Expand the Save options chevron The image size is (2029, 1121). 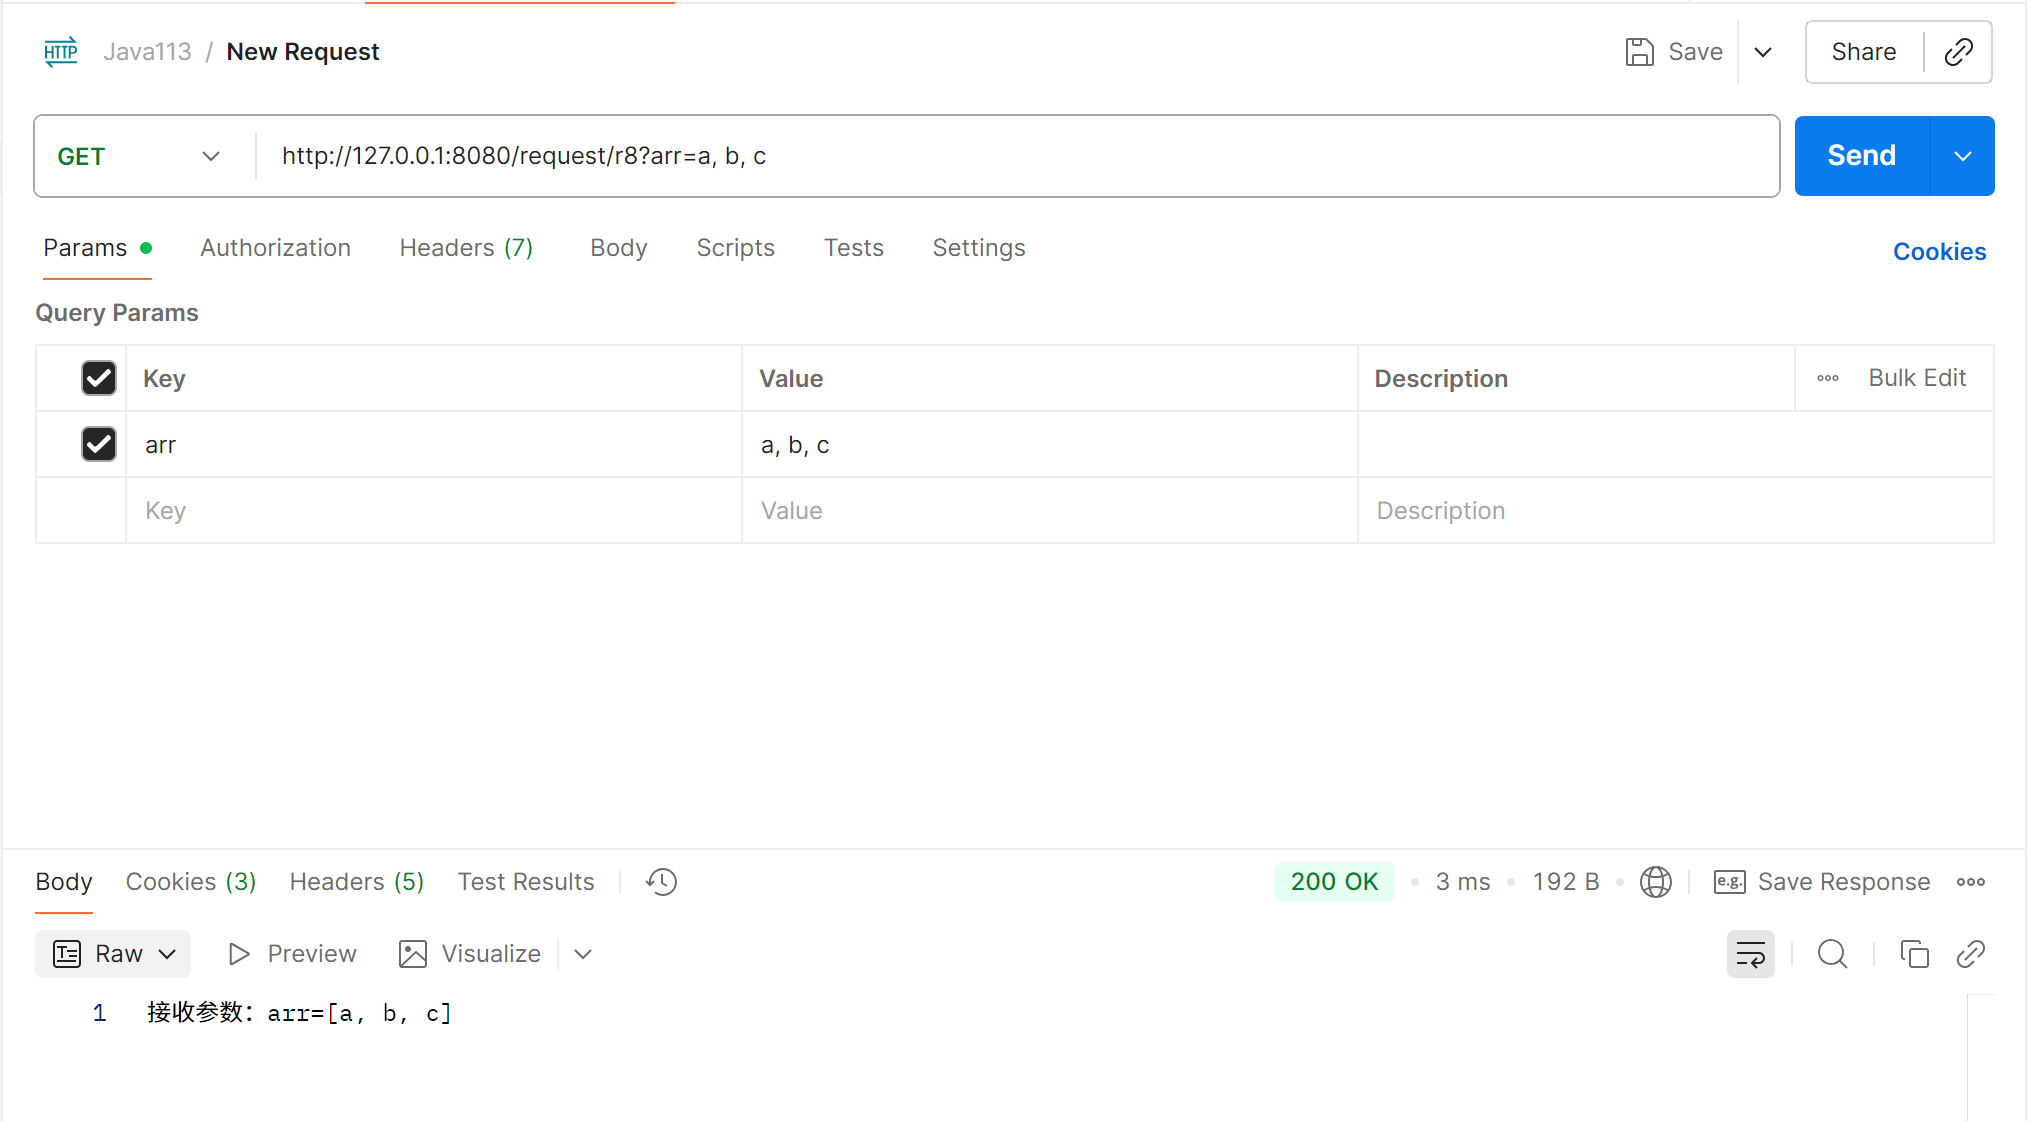coord(1763,52)
